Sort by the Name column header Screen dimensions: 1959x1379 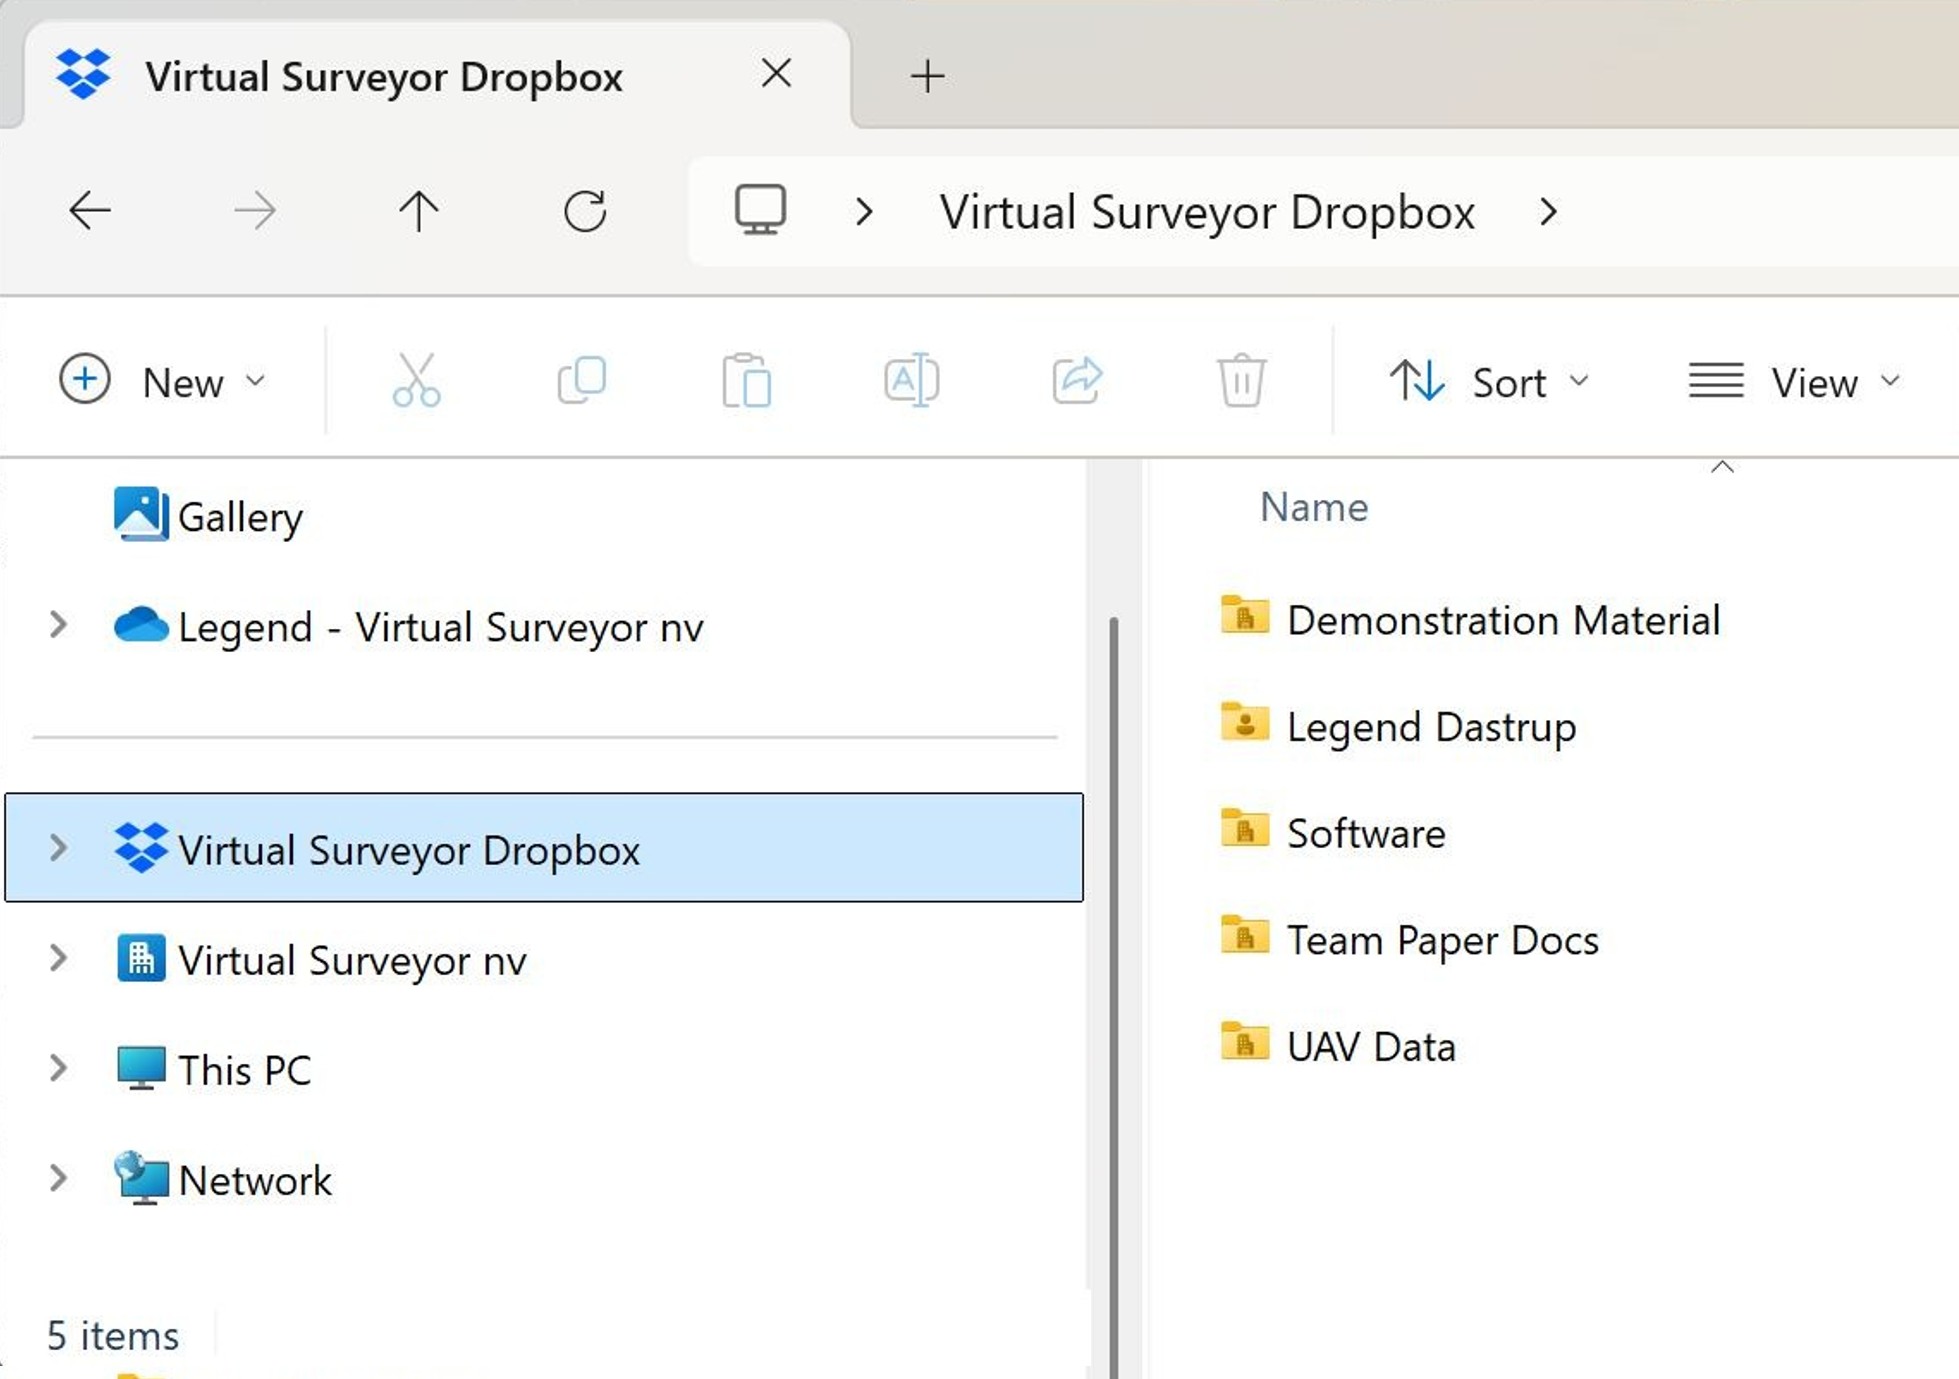pyautogui.click(x=1313, y=507)
